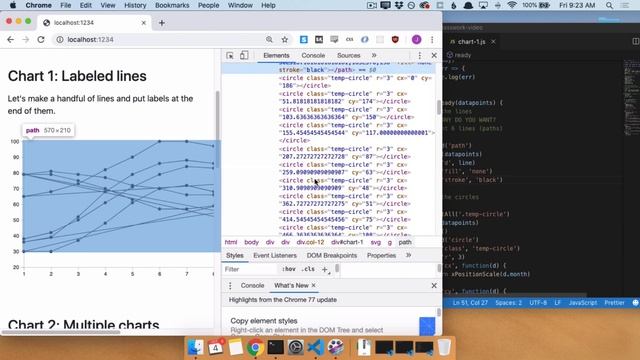Open Chrome from the Dock
This screenshot has width=640, height=360.
coord(256,347)
